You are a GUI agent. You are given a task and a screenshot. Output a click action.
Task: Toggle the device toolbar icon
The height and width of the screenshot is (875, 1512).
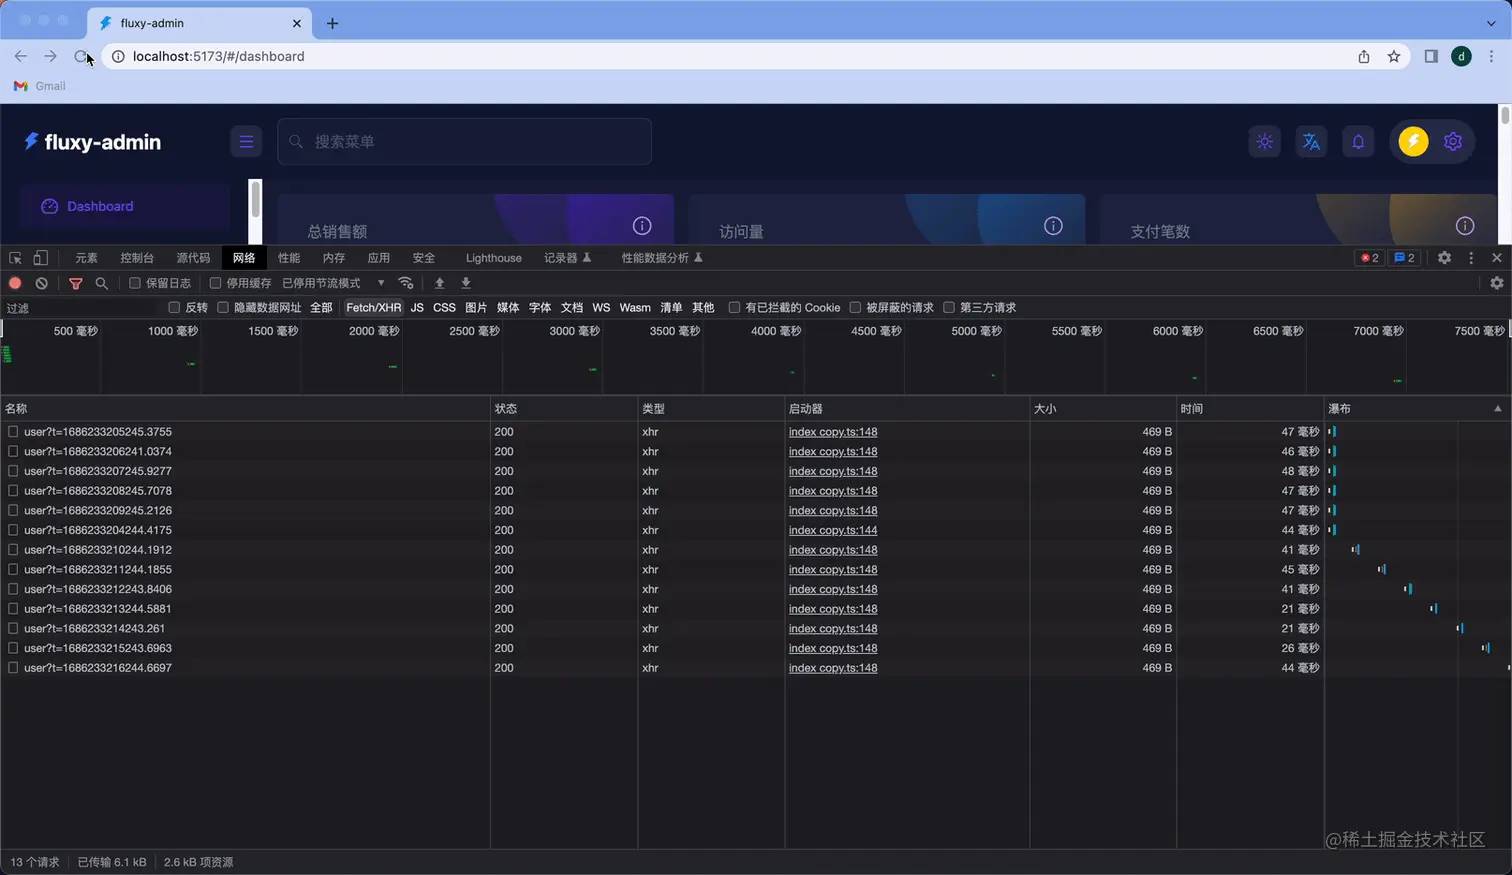coord(41,258)
